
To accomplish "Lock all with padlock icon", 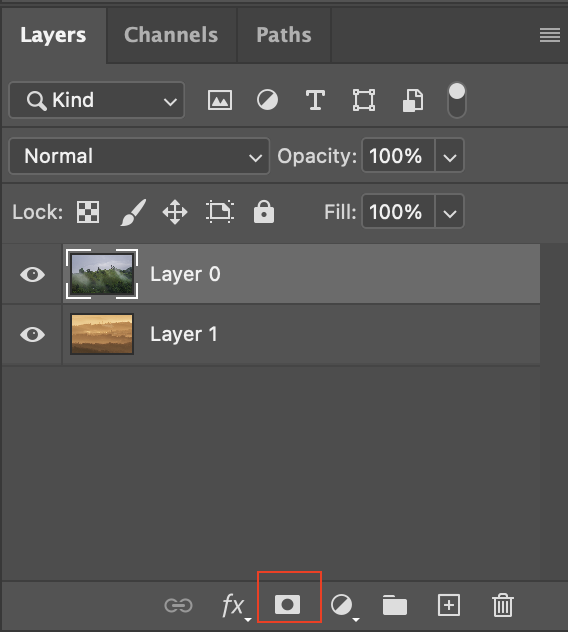I will point(264,212).
